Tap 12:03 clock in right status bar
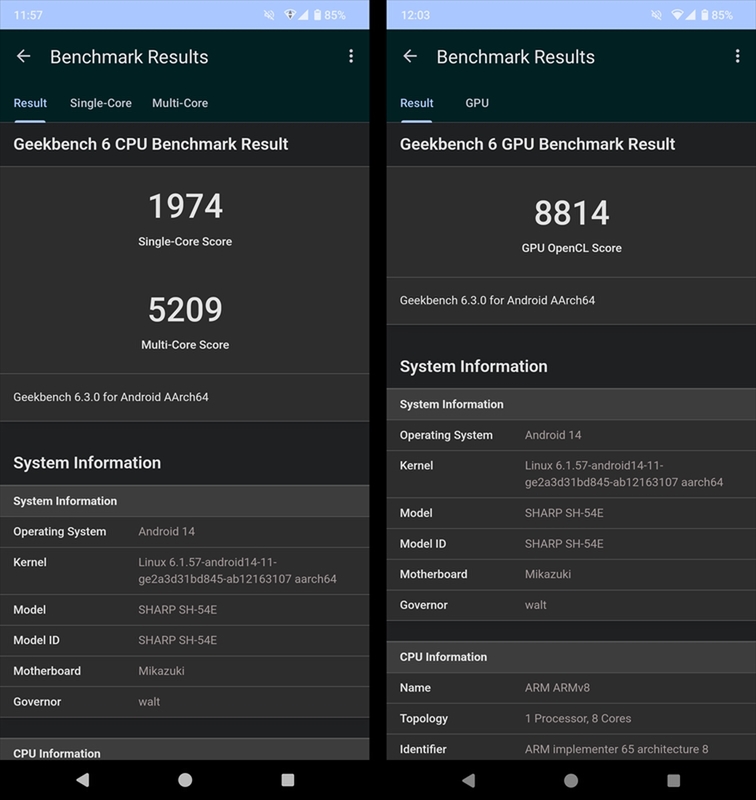The image size is (756, 800). (415, 15)
